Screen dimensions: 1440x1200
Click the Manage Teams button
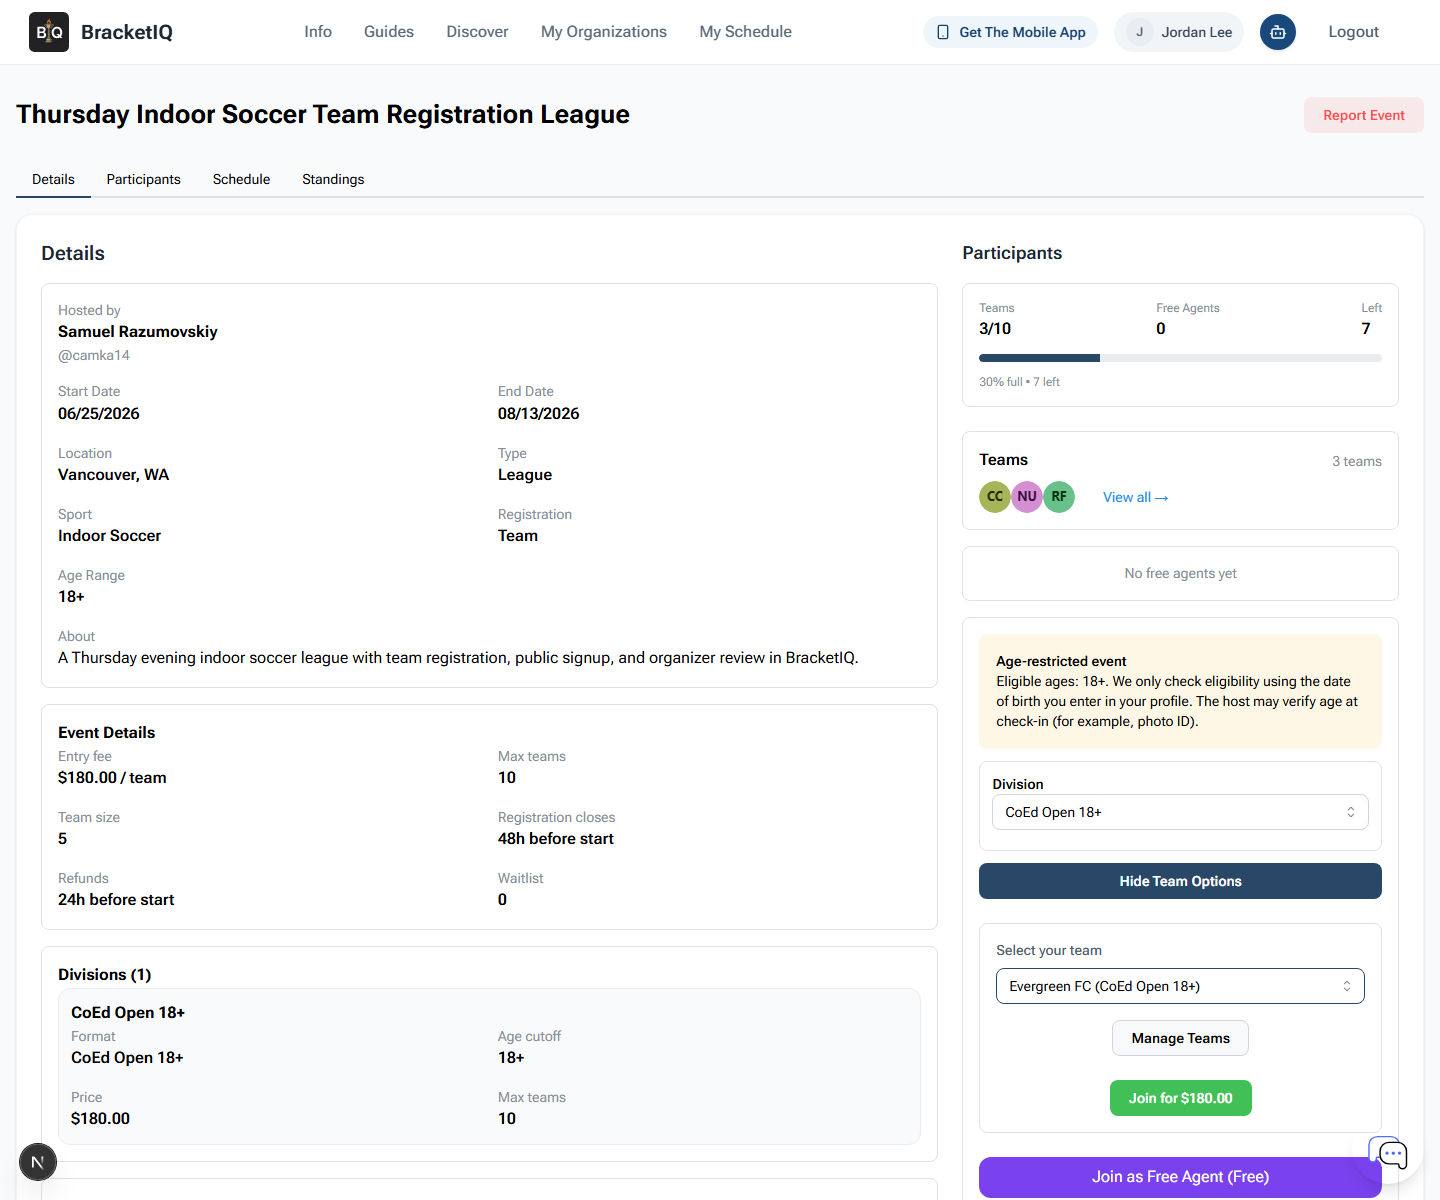[x=1180, y=1038]
